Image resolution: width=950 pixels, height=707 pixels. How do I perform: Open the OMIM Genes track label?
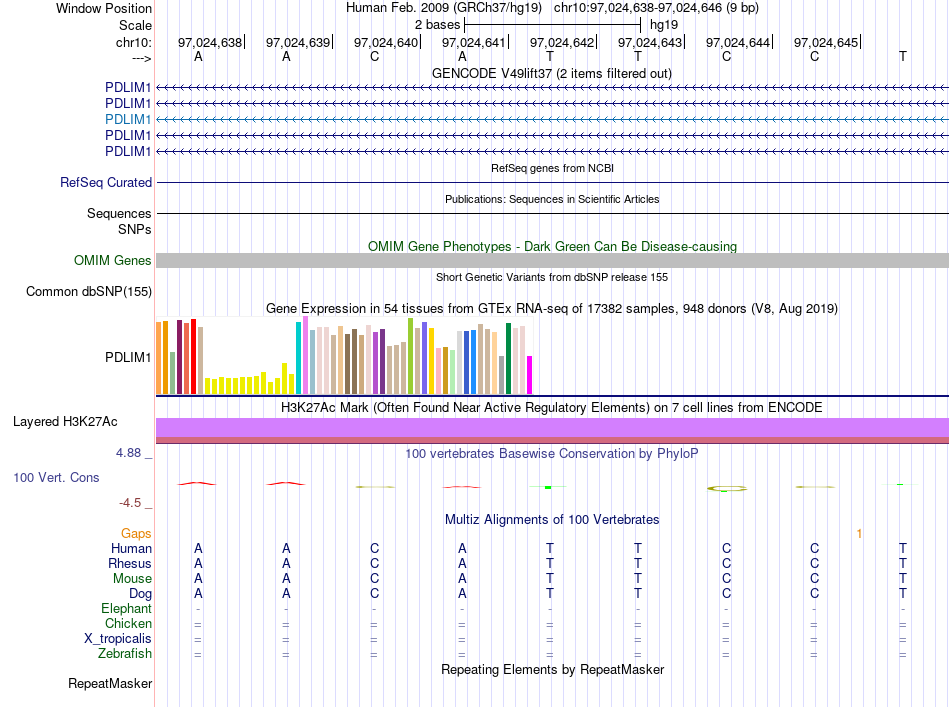(x=113, y=261)
